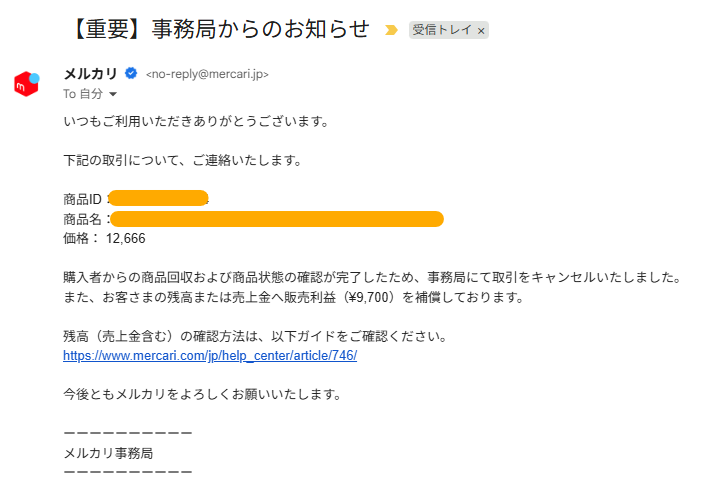Click the price value 12,666
708x499 pixels.
coord(126,238)
